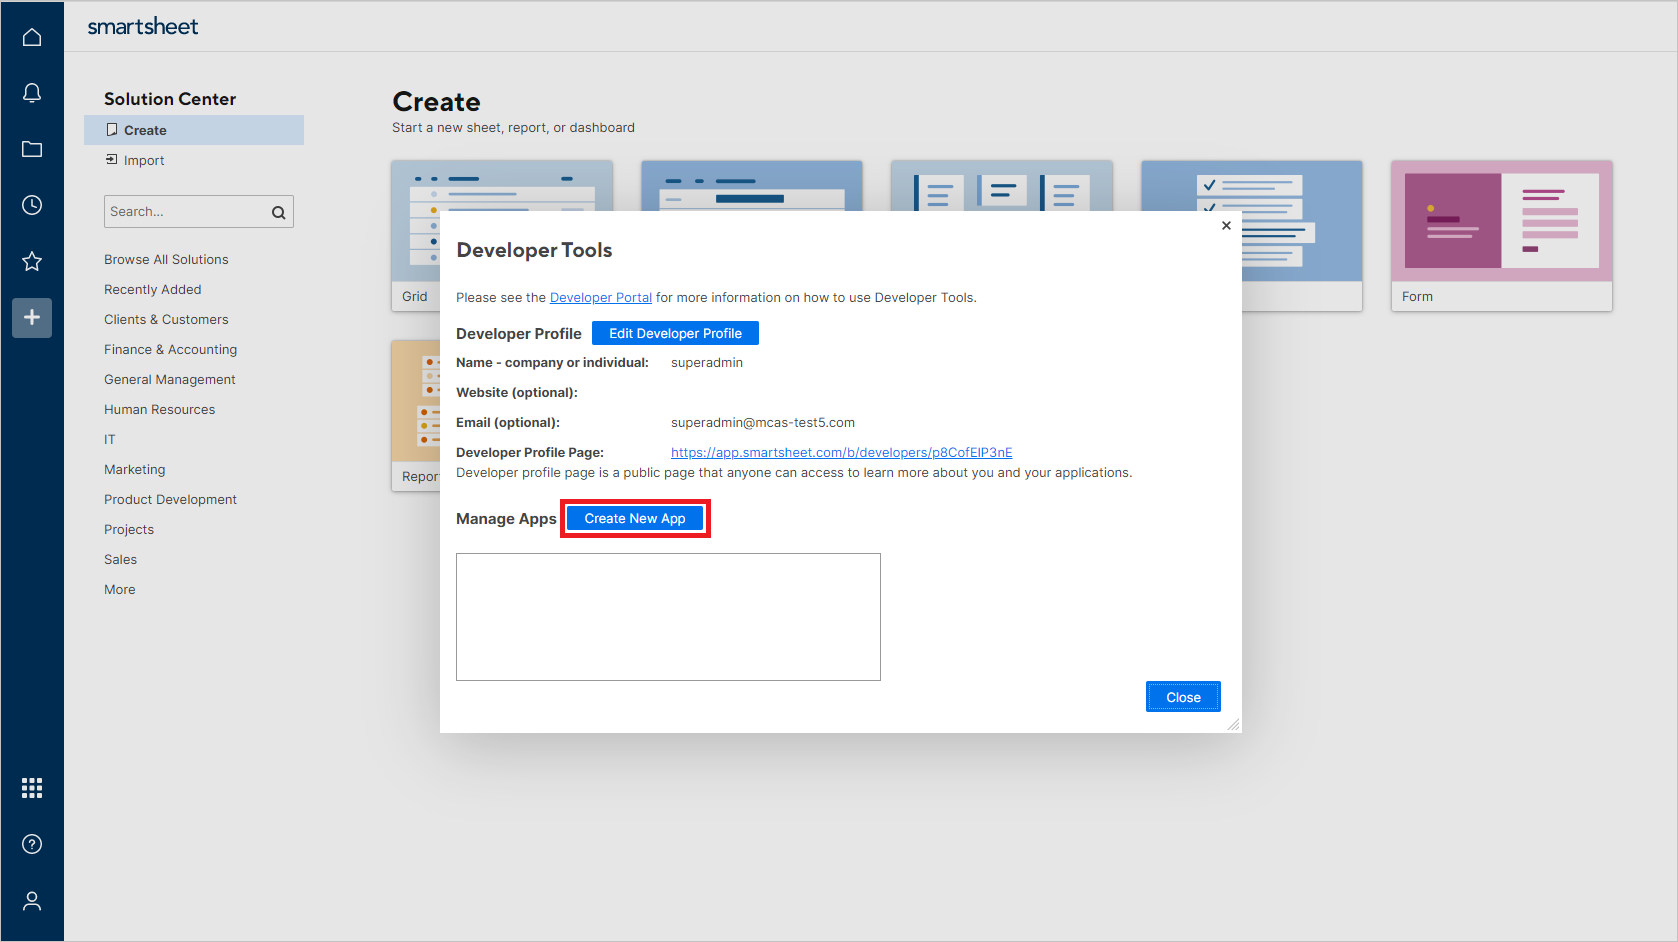Screen dimensions: 1678x942
Task: Open Favorites with the star icon
Action: pos(32,261)
